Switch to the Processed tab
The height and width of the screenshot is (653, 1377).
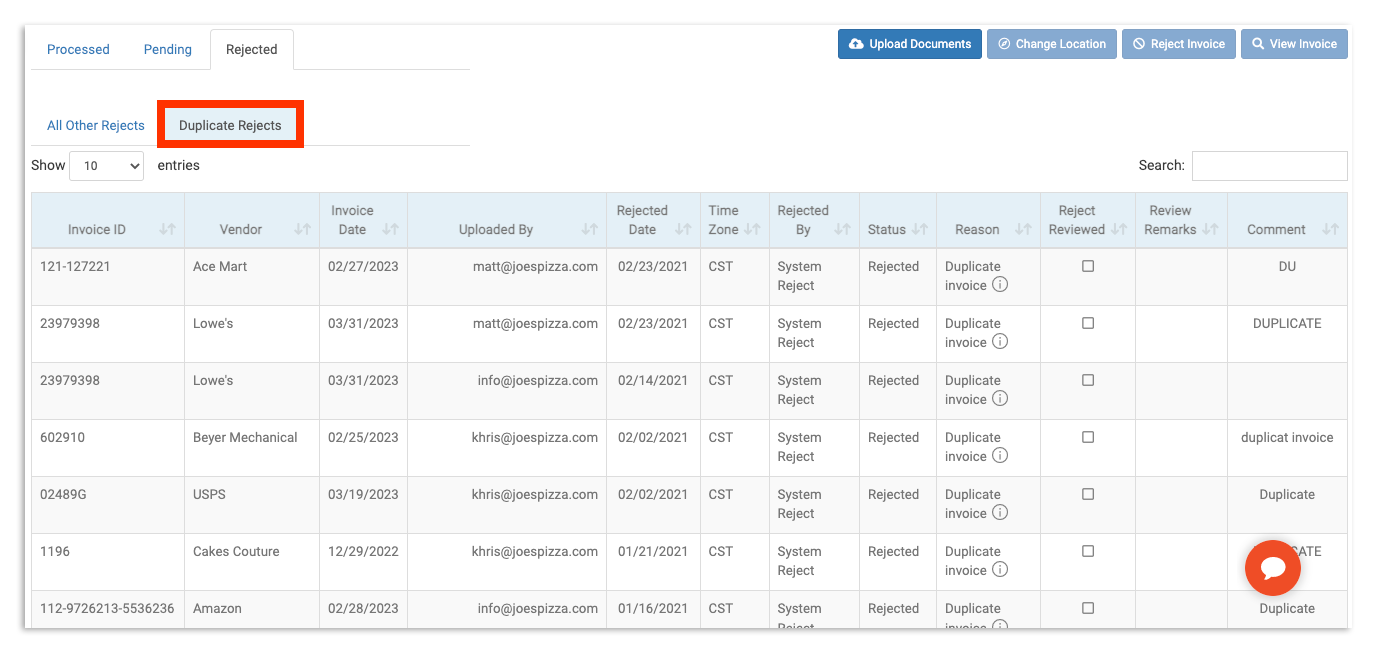[x=78, y=49]
